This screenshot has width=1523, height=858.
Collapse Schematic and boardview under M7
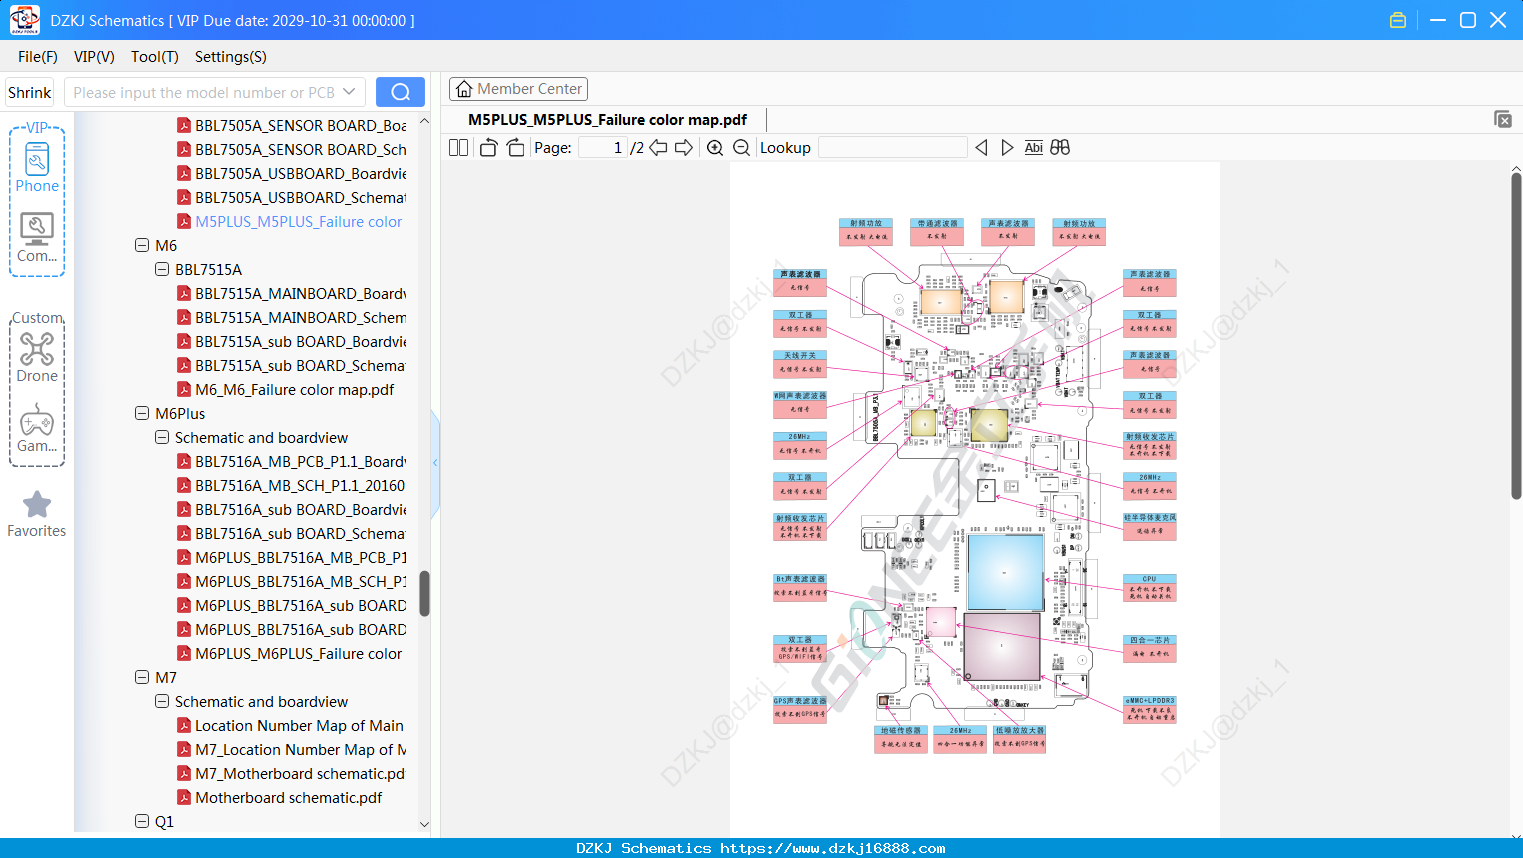click(162, 701)
